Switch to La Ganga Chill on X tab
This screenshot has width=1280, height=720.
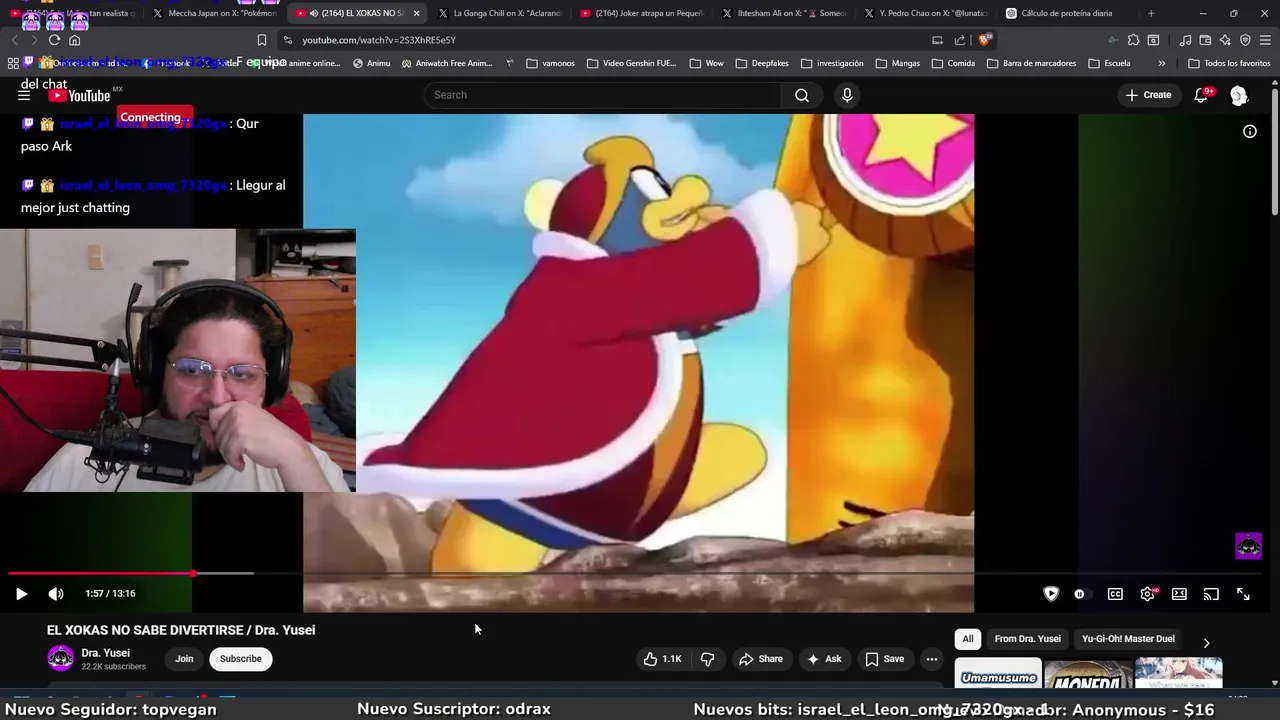click(500, 13)
